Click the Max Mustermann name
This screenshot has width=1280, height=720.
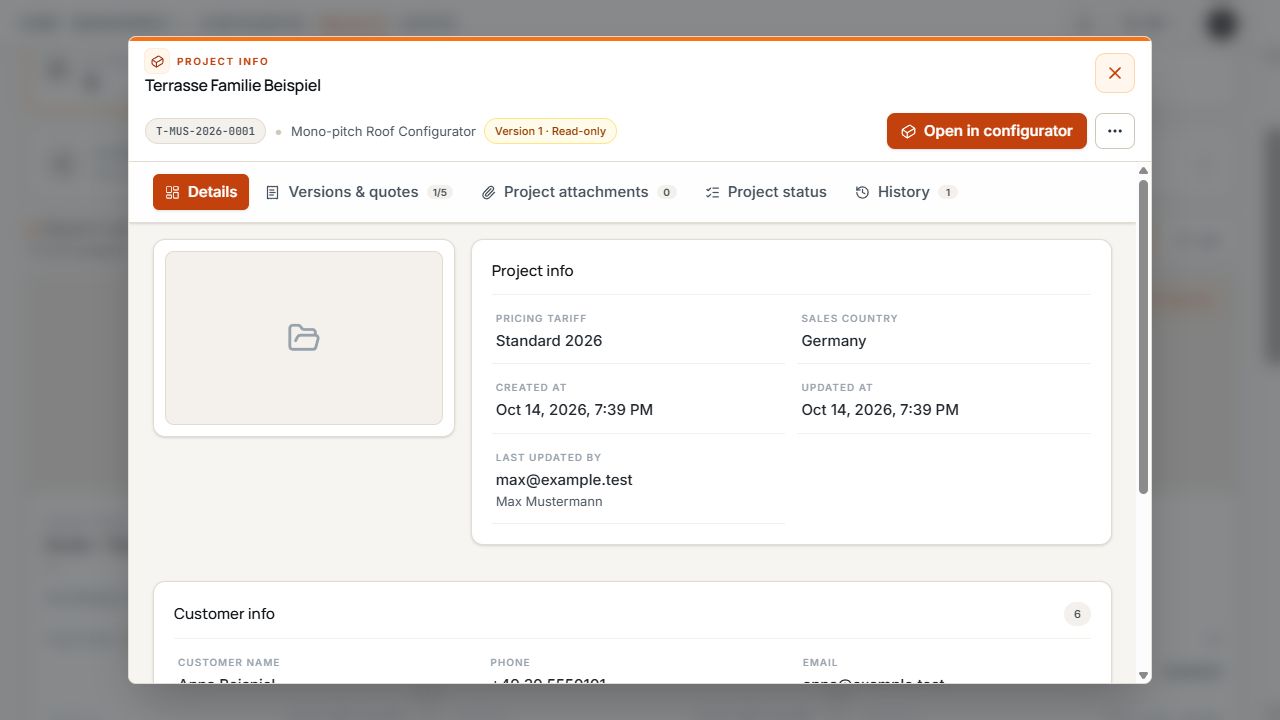(x=549, y=502)
